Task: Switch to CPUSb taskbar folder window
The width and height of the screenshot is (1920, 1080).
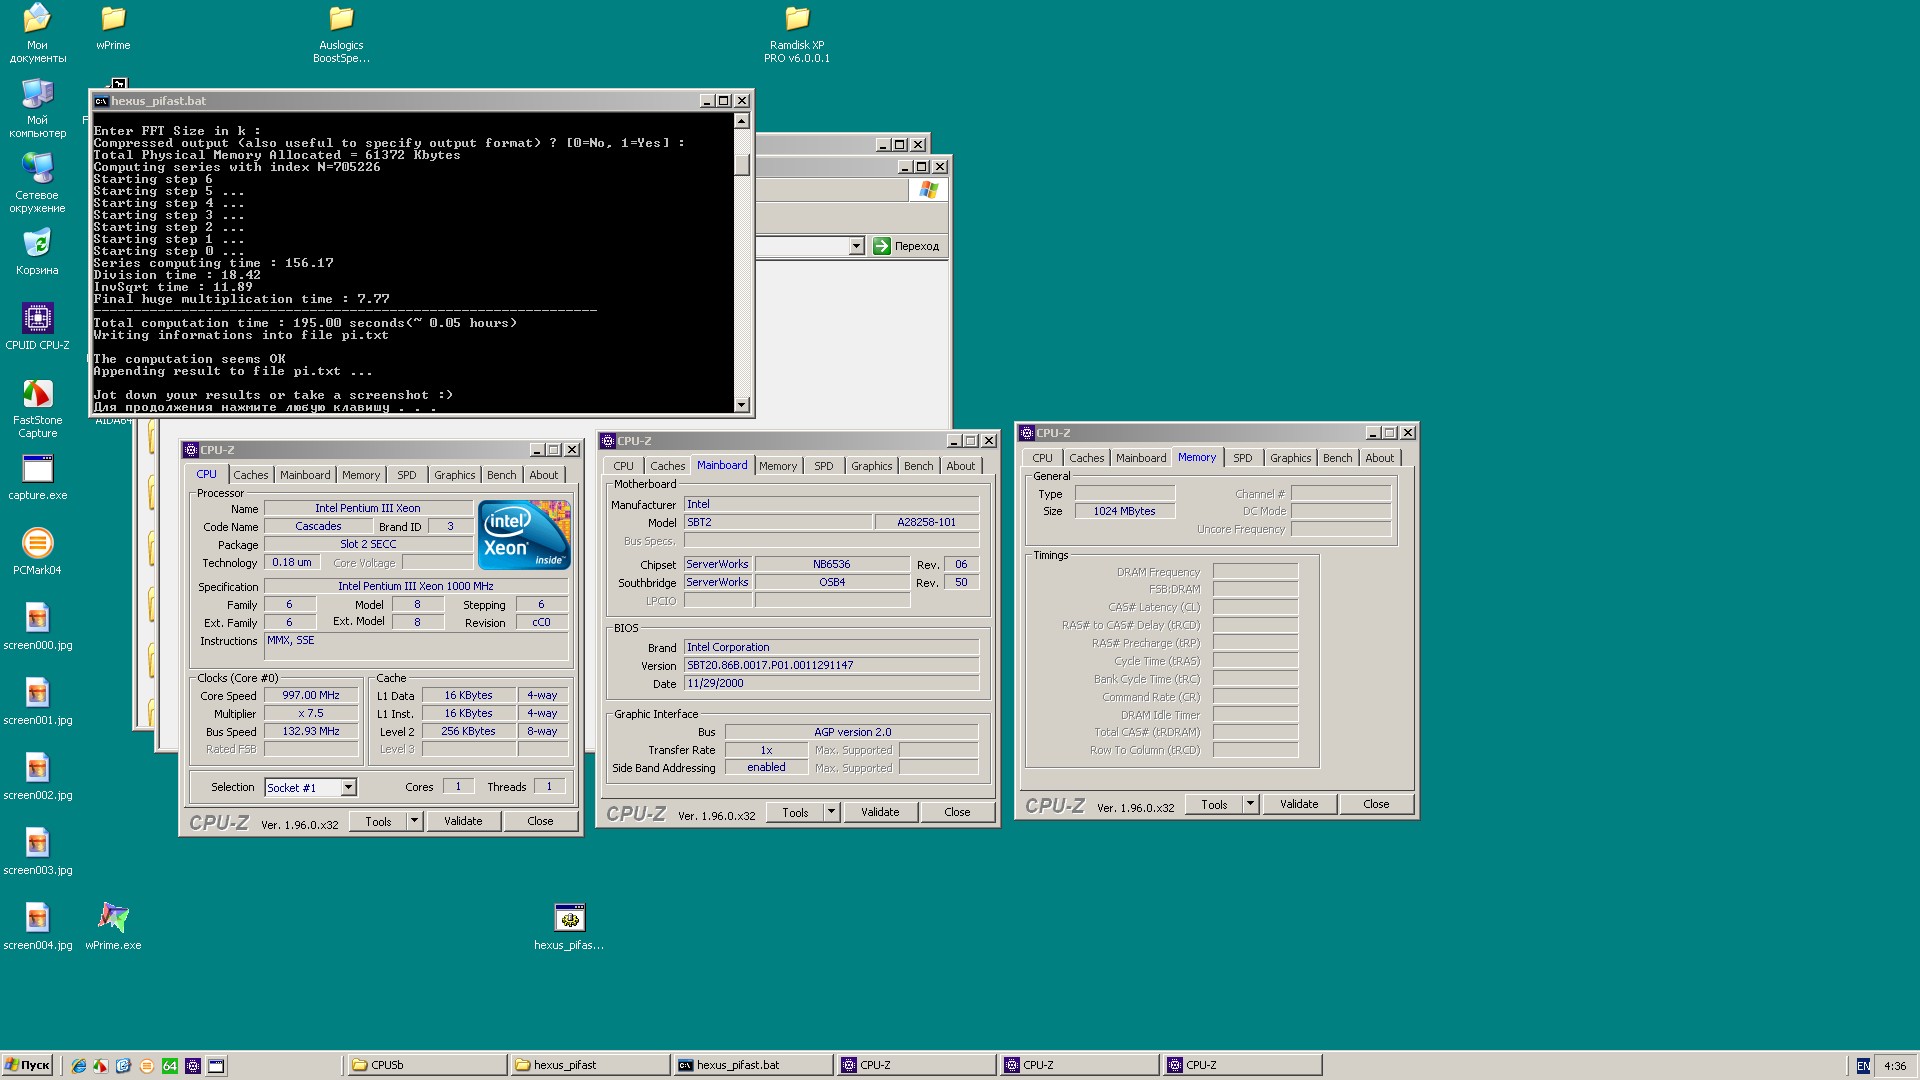Action: [x=426, y=1066]
